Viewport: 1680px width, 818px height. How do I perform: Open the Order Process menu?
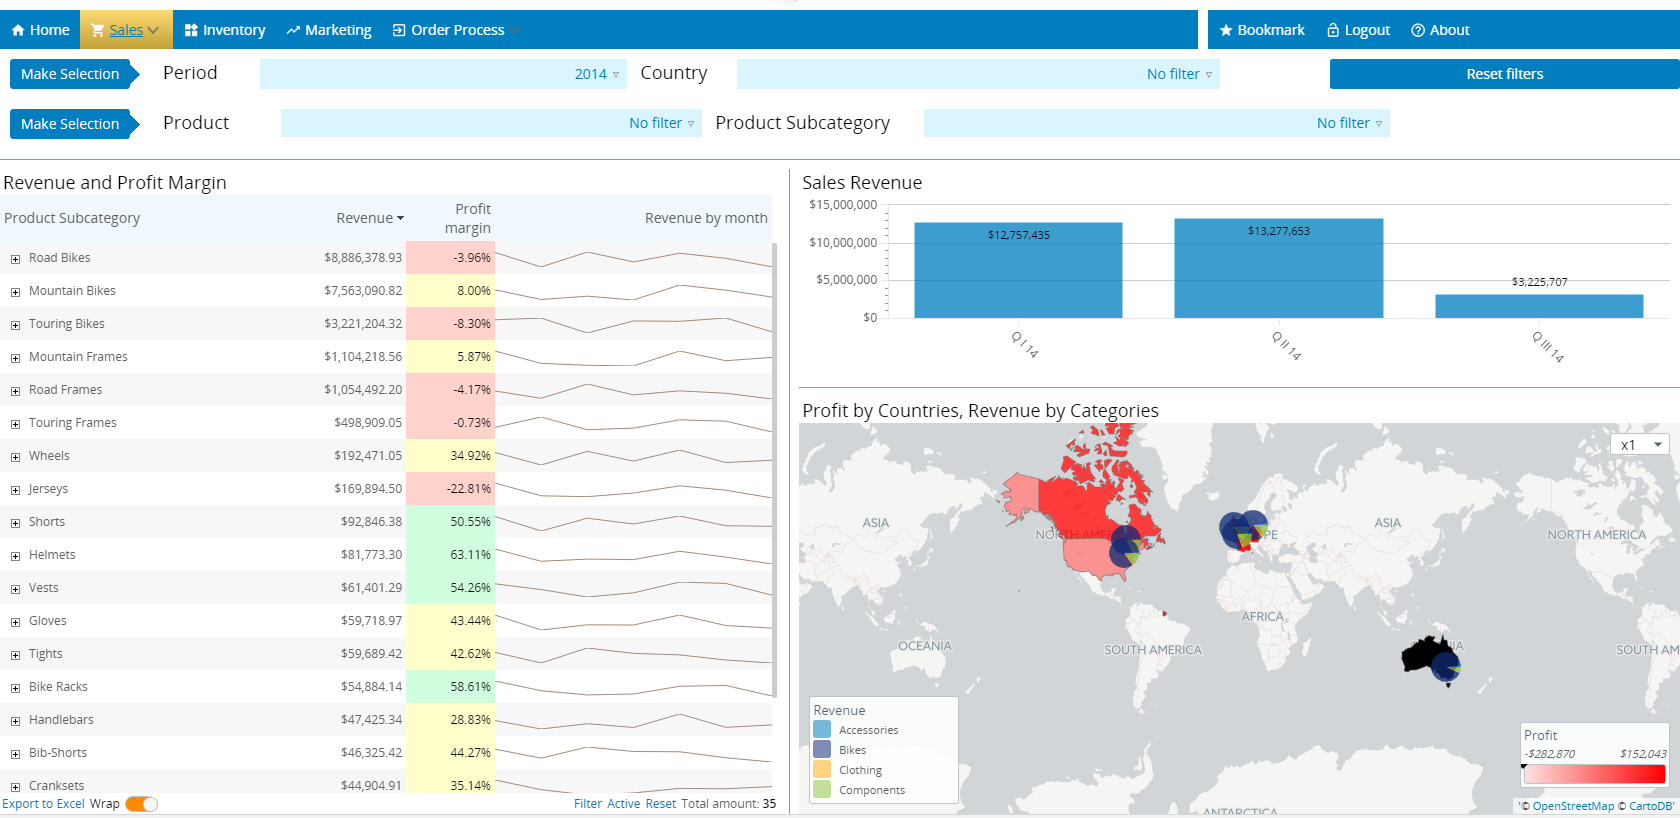click(x=455, y=30)
